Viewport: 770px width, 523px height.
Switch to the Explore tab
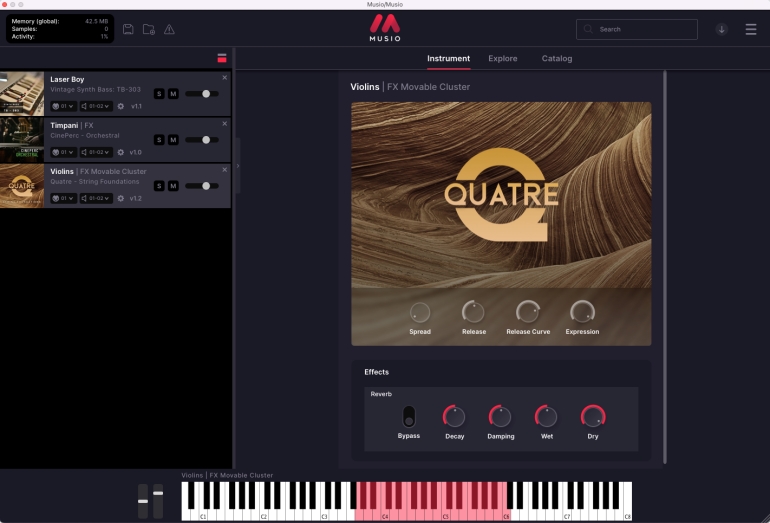[x=502, y=58]
